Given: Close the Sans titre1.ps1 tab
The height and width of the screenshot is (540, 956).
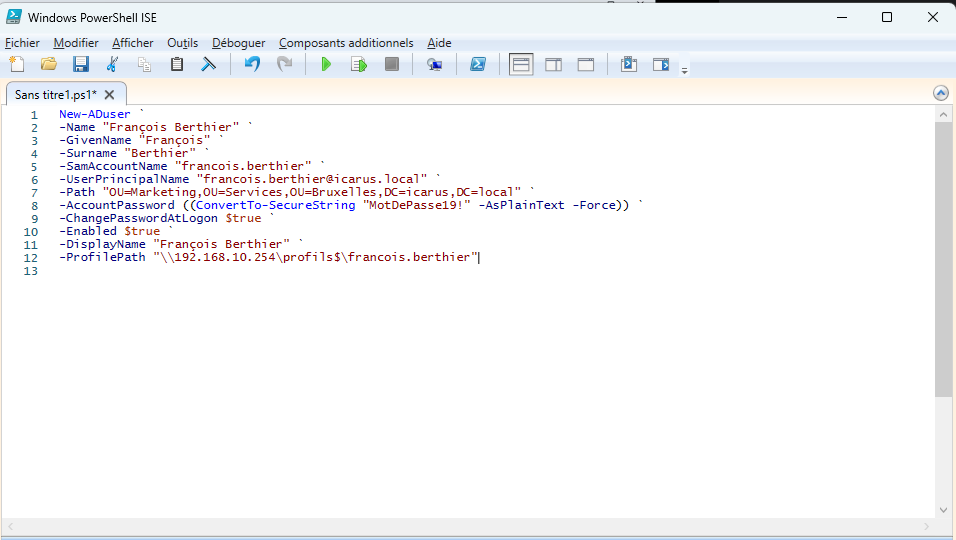Looking at the screenshot, I should pyautogui.click(x=109, y=94).
